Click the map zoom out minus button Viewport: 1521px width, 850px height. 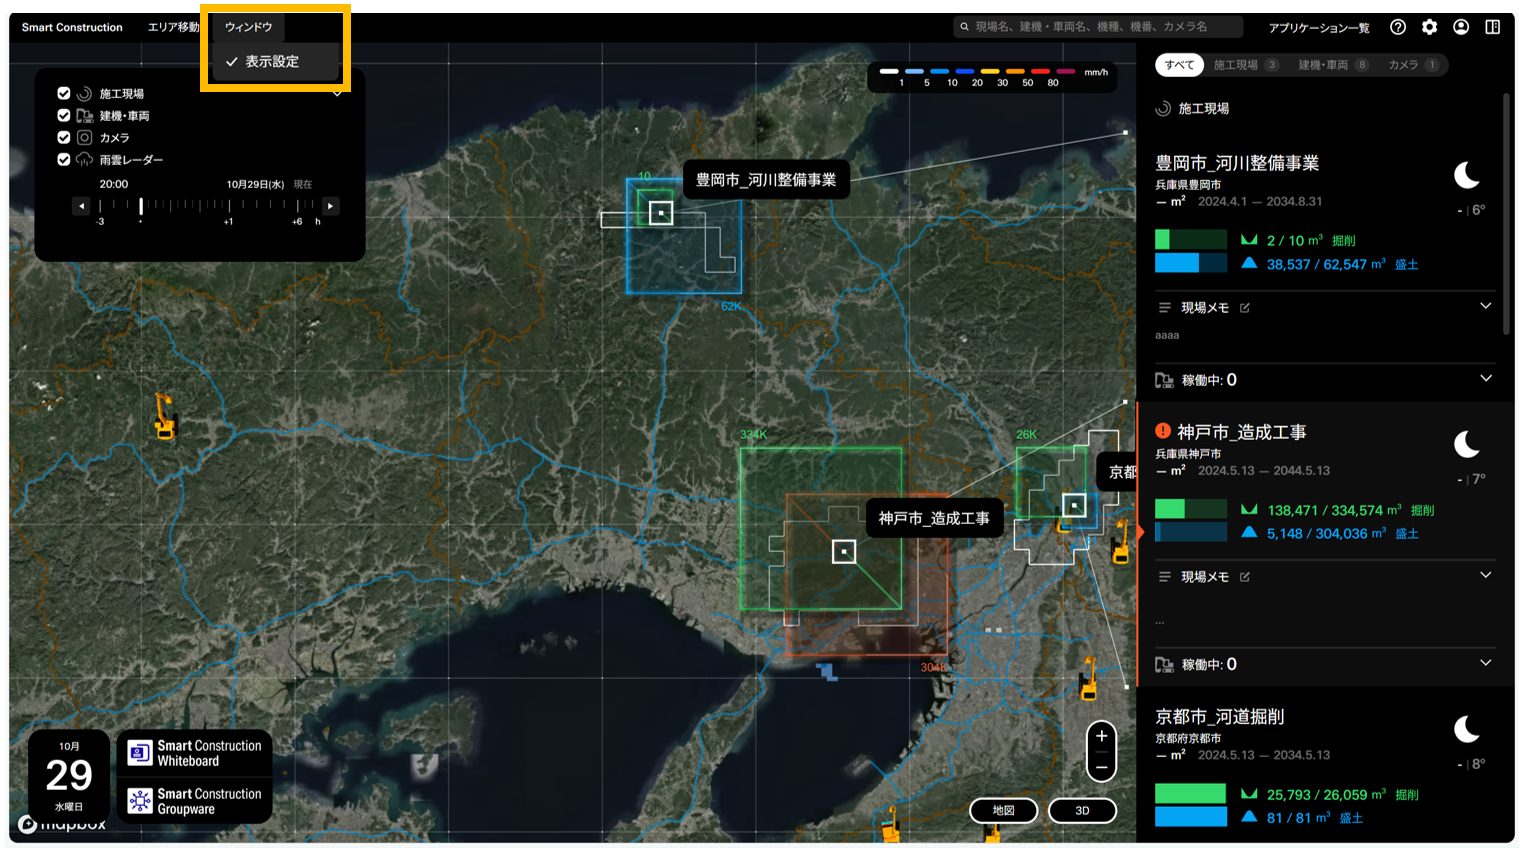click(x=1101, y=767)
